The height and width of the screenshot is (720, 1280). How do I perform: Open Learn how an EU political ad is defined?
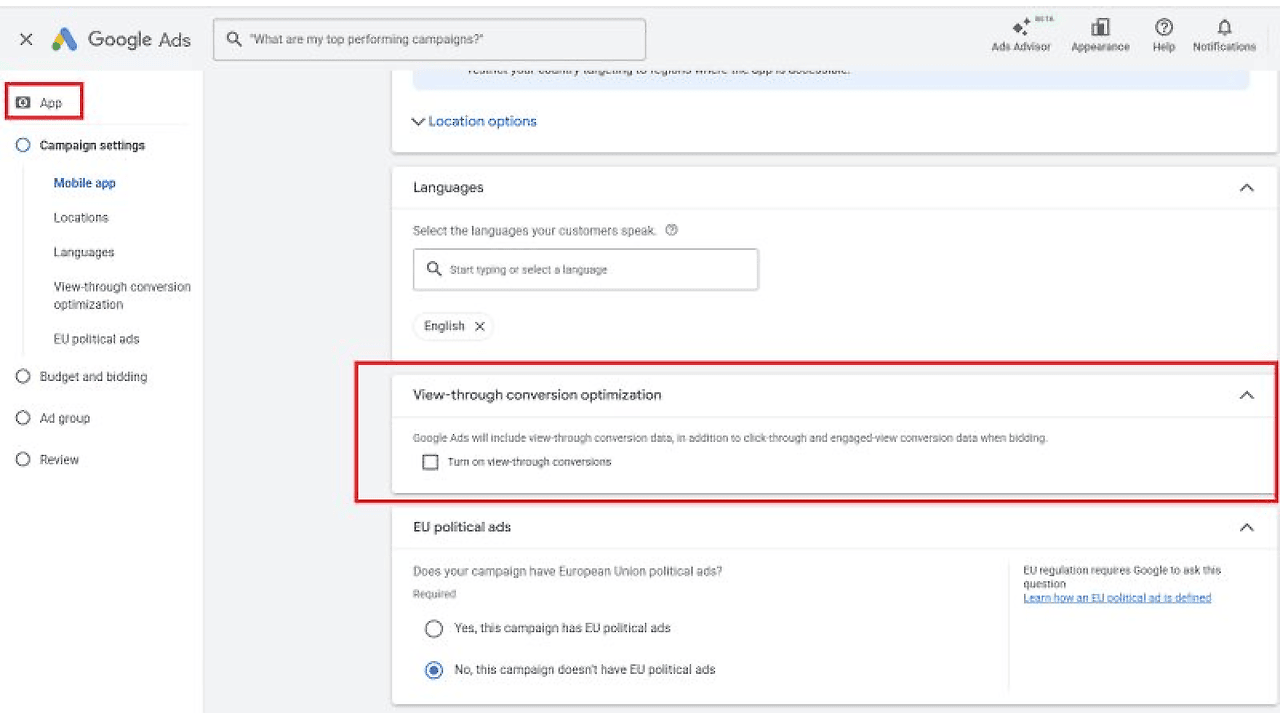coord(1116,598)
